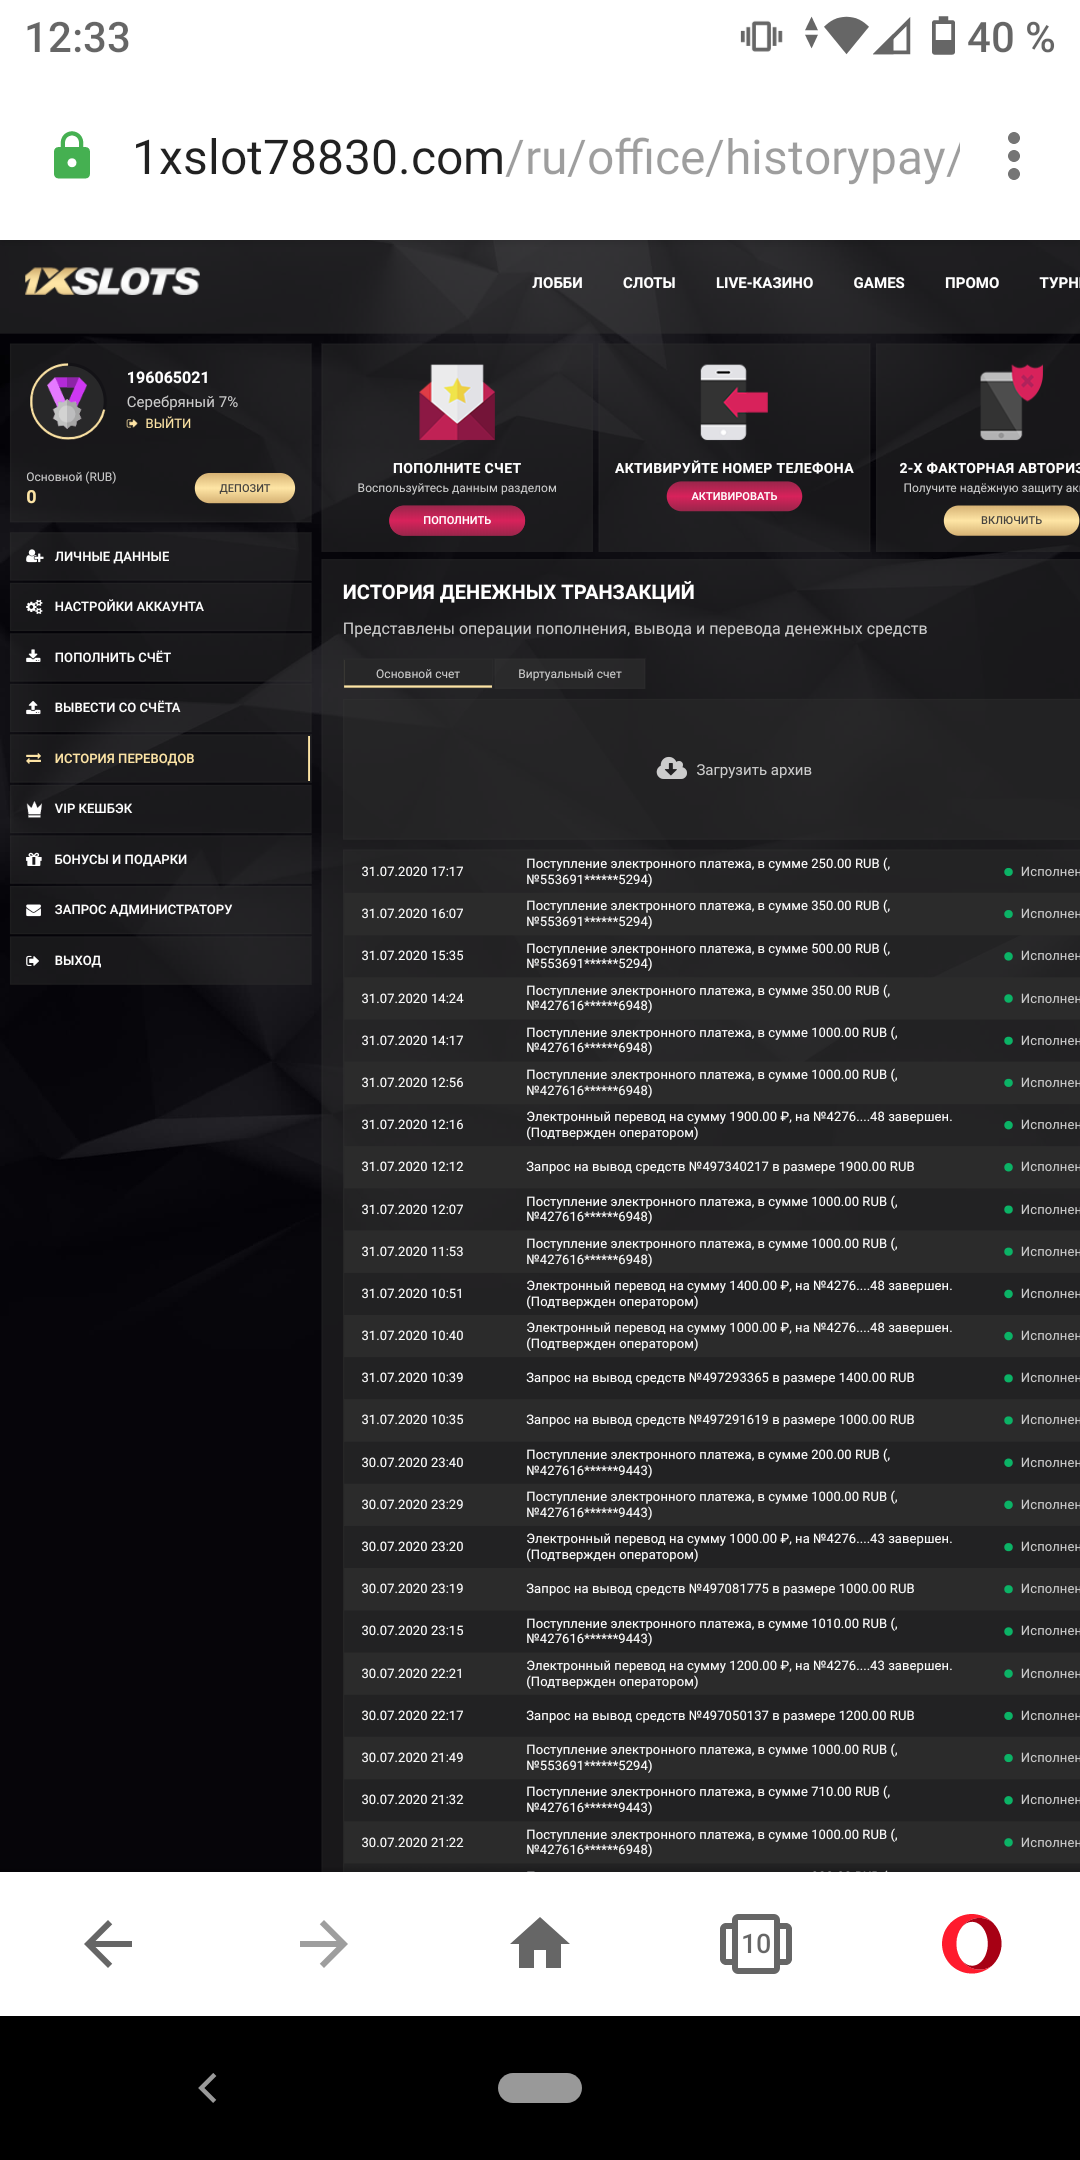Switch to Виртуальный счет tab
The height and width of the screenshot is (2160, 1080).
pyautogui.click(x=570, y=674)
